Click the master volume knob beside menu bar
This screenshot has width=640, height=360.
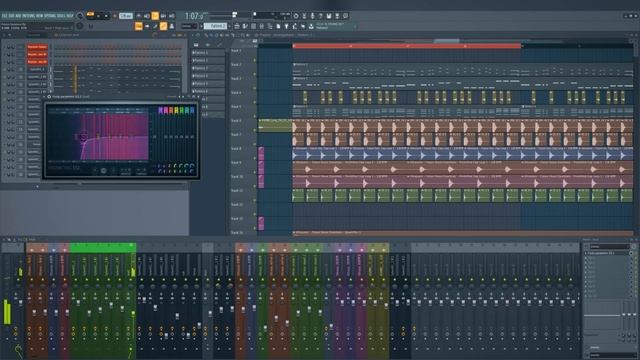(x=80, y=16)
